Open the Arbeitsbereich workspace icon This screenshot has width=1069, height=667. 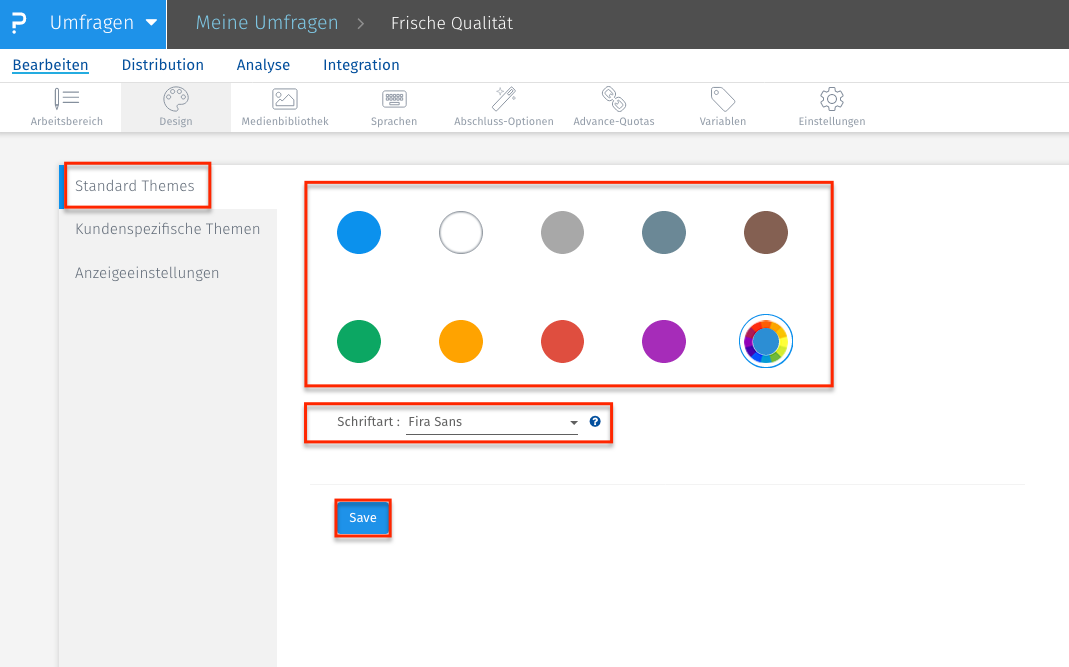pos(67,105)
